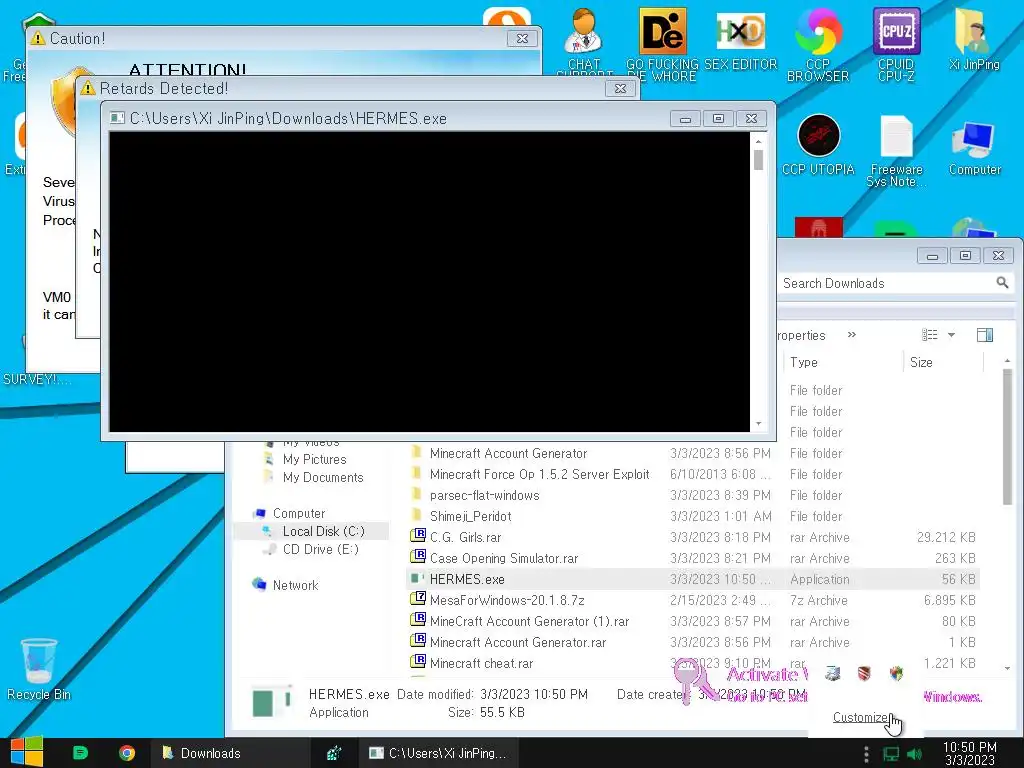Screen dimensions: 1024x768
Task: Select the Minecraft Account Generator folder
Action: tap(692, 453)
